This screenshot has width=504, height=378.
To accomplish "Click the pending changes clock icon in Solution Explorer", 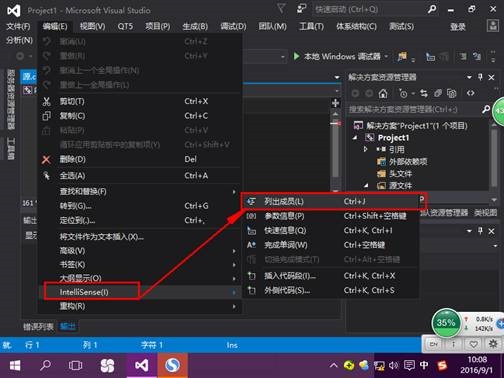I will coord(403,94).
